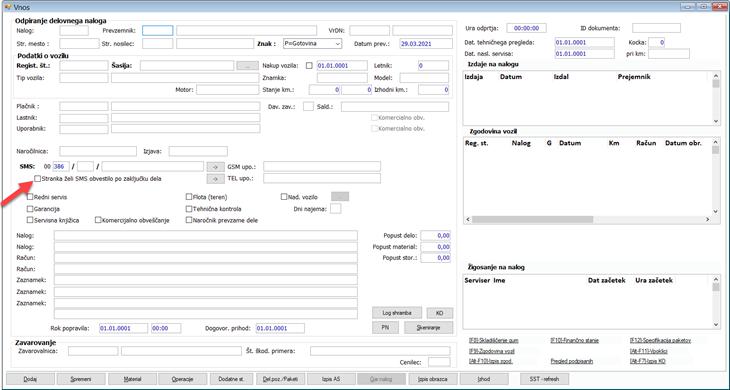Open the [Alt-F11]-Vpoklici link

coord(648,351)
